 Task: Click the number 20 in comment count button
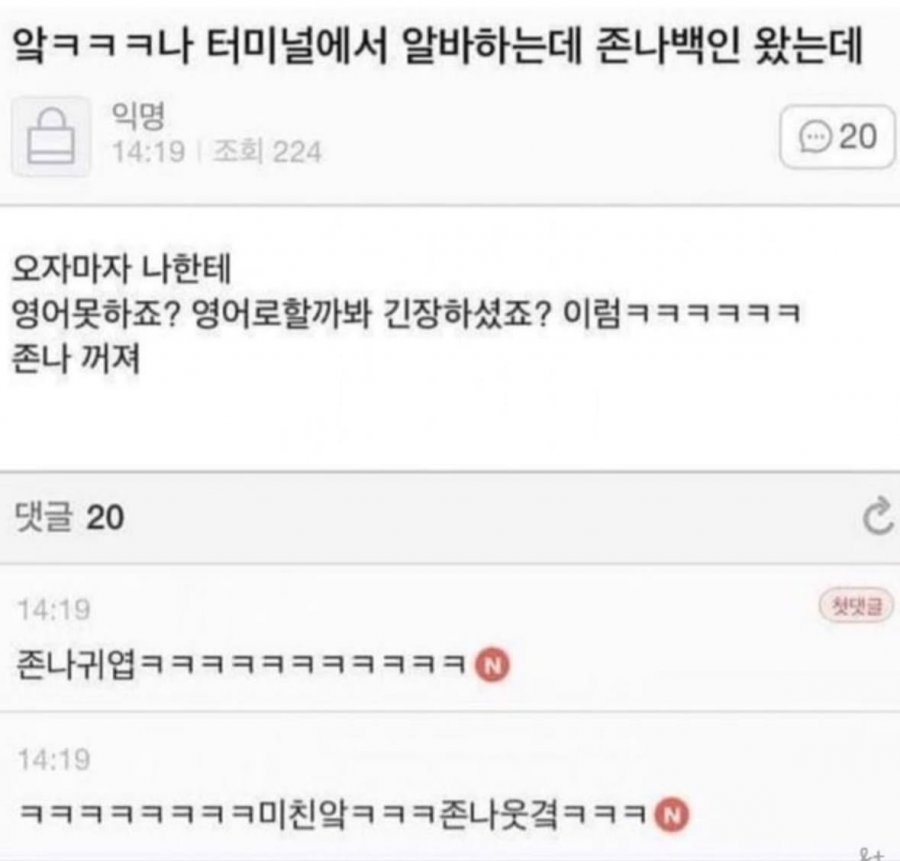pyautogui.click(x=858, y=137)
